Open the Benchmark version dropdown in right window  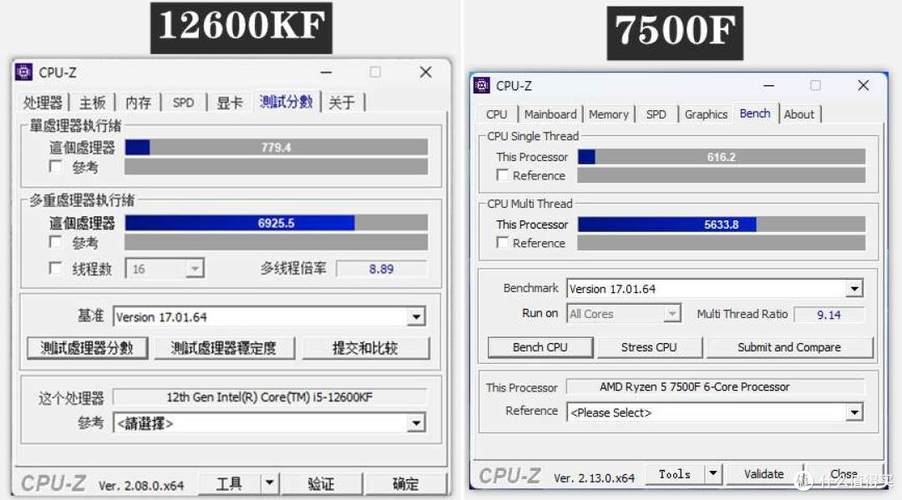(x=853, y=289)
